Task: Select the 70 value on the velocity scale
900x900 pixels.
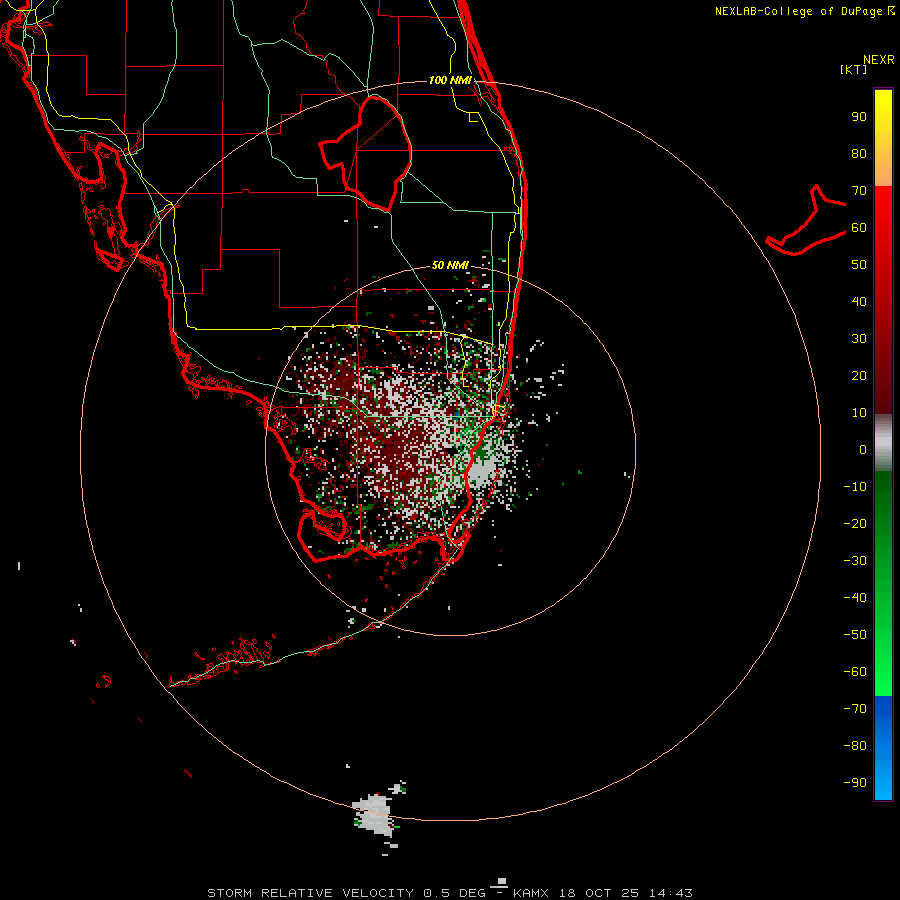Action: click(859, 191)
